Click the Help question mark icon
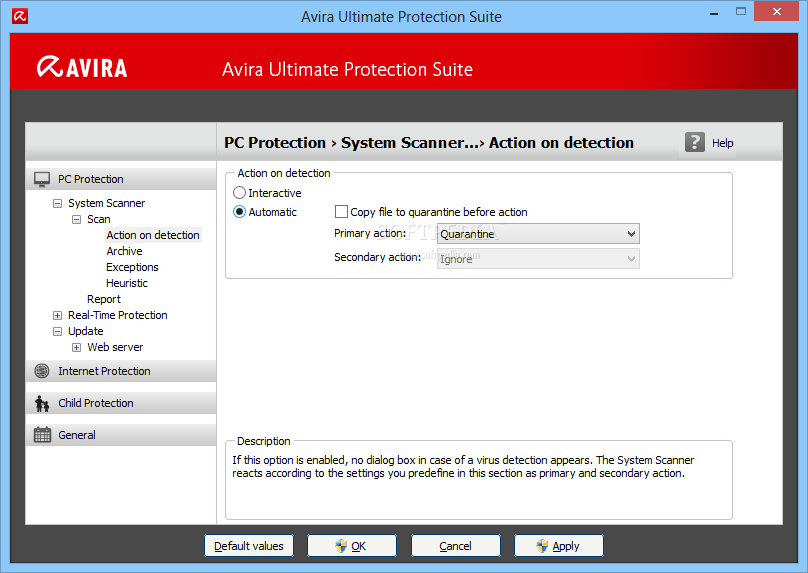 [695, 142]
